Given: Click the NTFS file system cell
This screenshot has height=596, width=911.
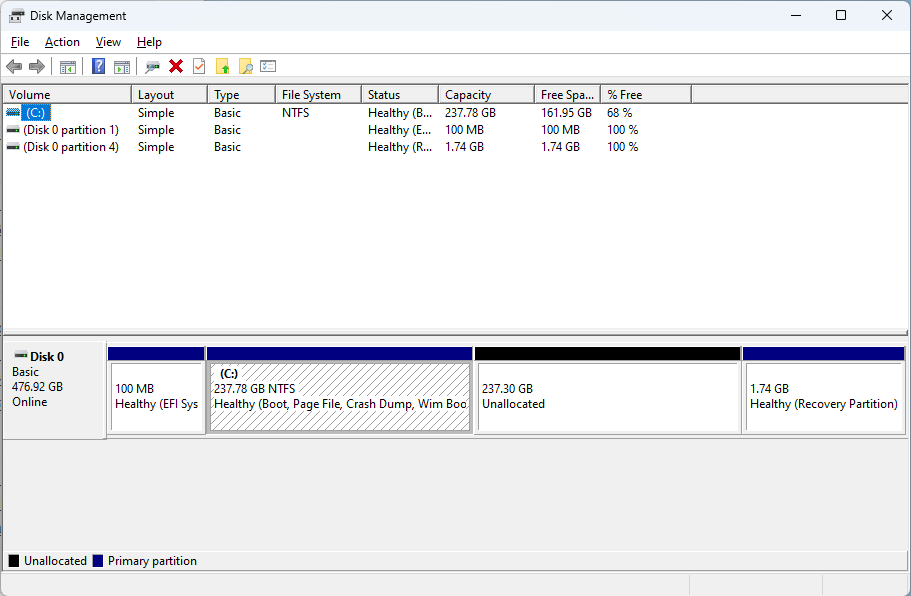Looking at the screenshot, I should pyautogui.click(x=295, y=113).
